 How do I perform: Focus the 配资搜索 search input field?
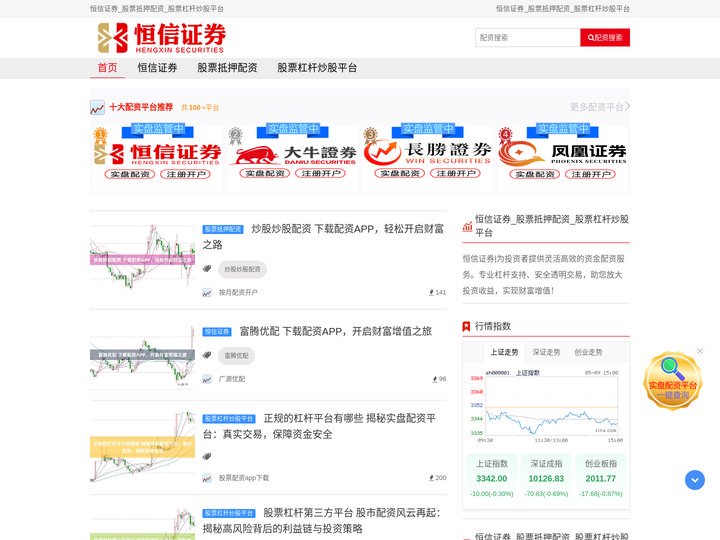[528, 38]
